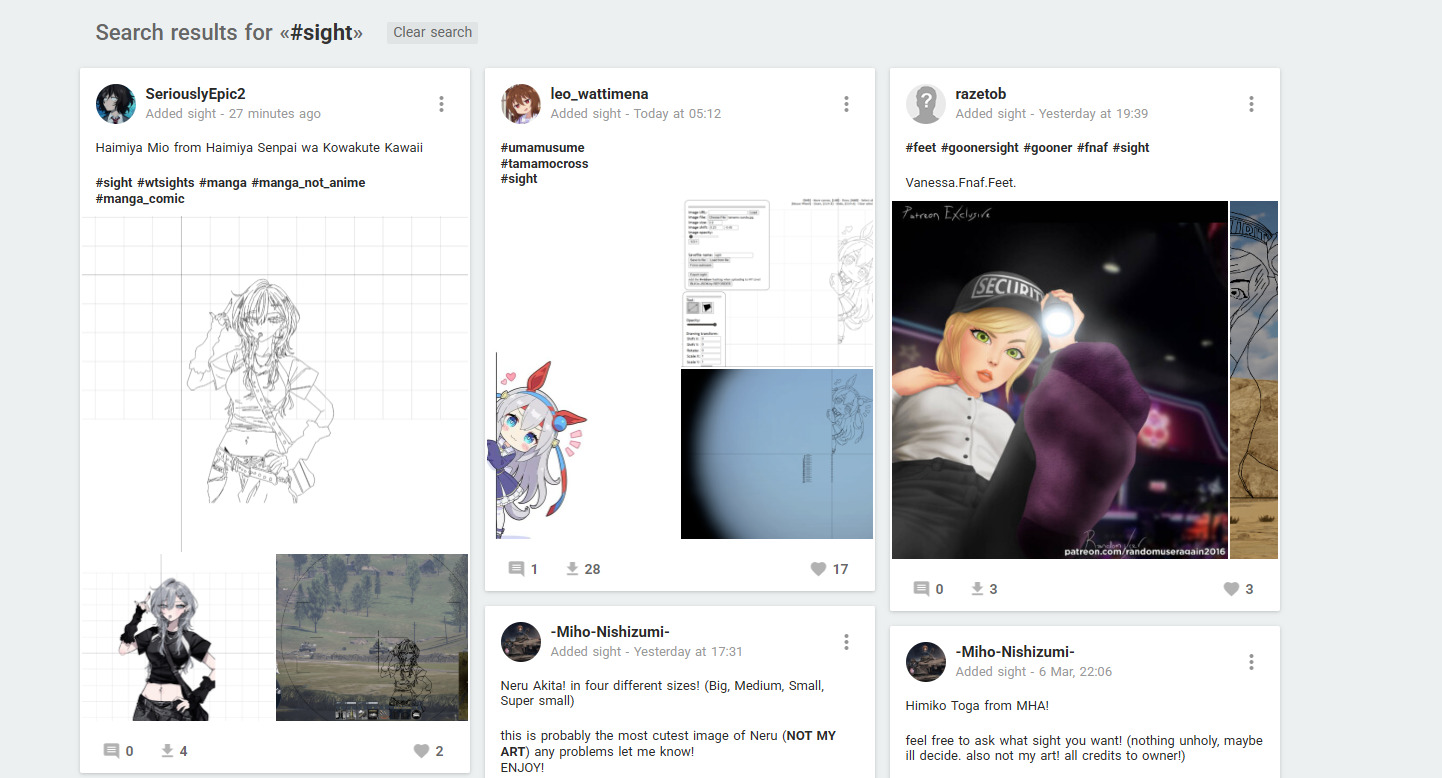Click download icon on razetob's post

[978, 589]
